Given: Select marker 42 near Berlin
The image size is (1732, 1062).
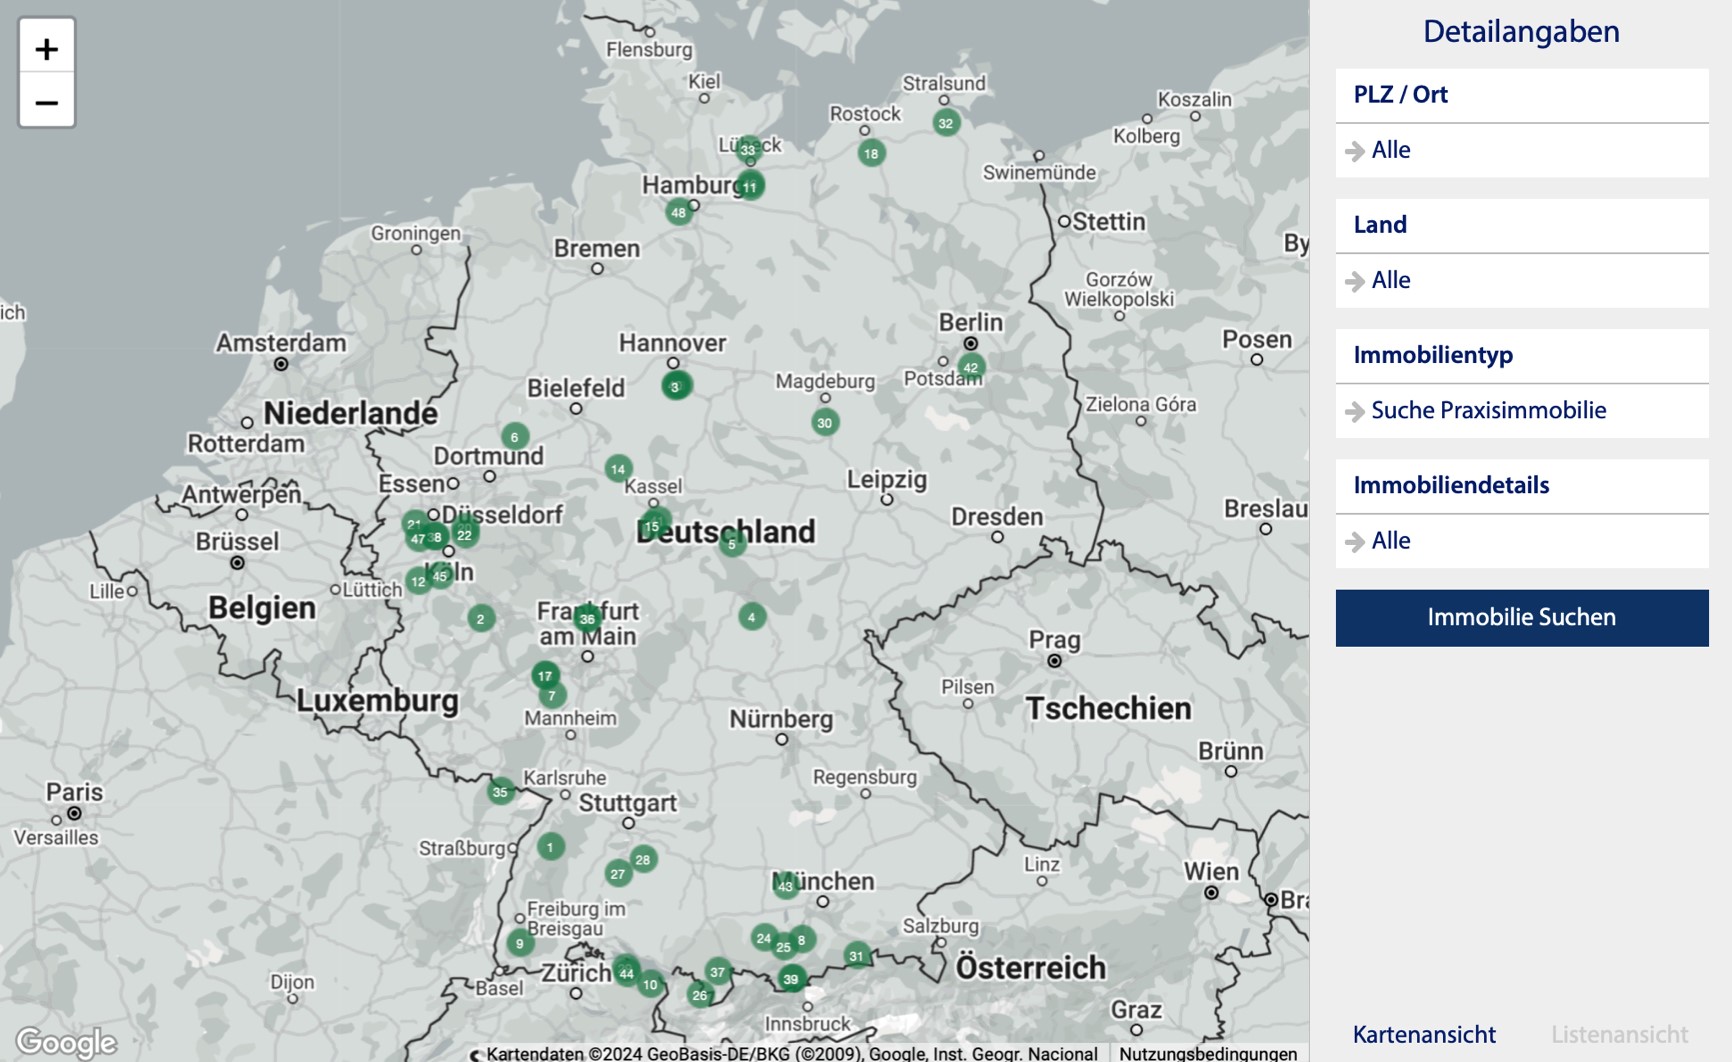Looking at the screenshot, I should [x=969, y=367].
